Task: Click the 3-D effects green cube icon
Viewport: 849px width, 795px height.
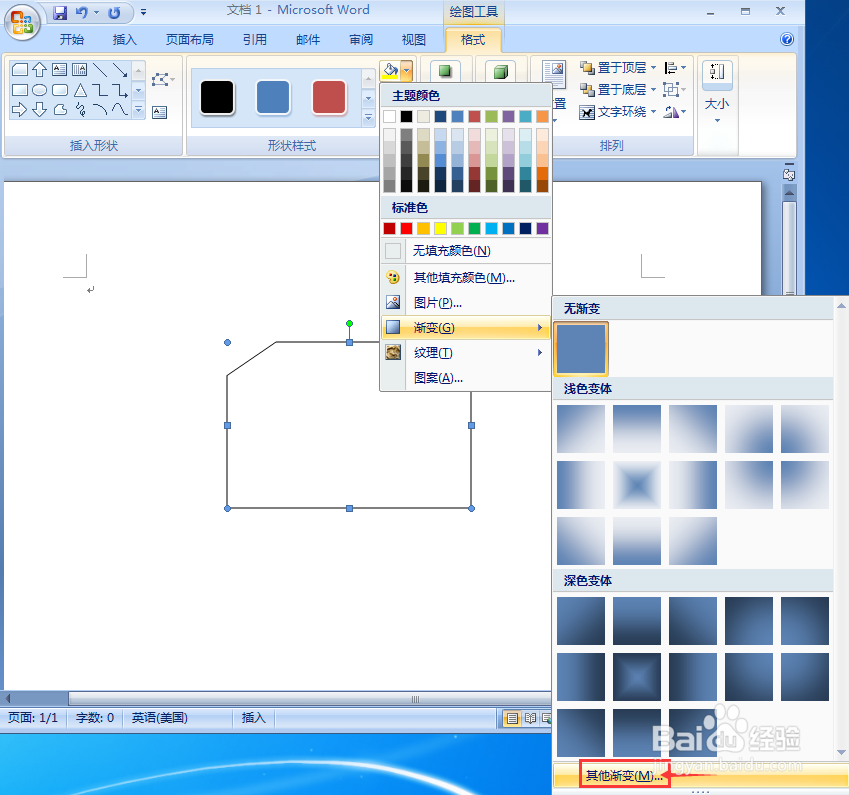Action: coord(500,71)
